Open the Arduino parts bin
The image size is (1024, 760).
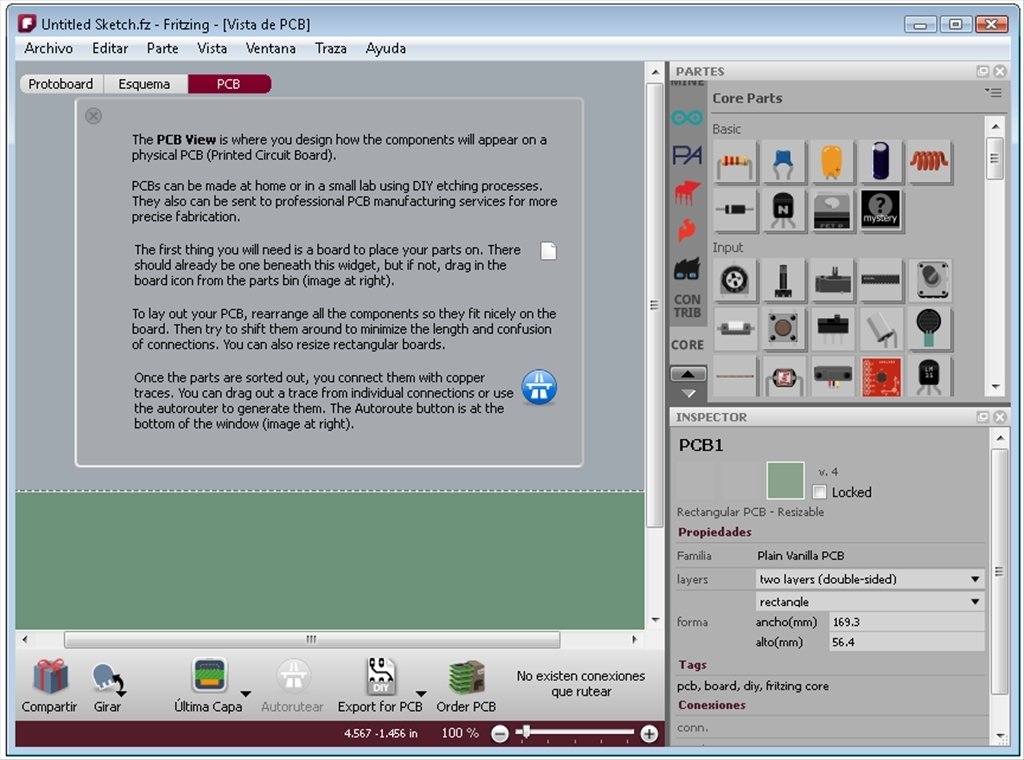point(687,118)
